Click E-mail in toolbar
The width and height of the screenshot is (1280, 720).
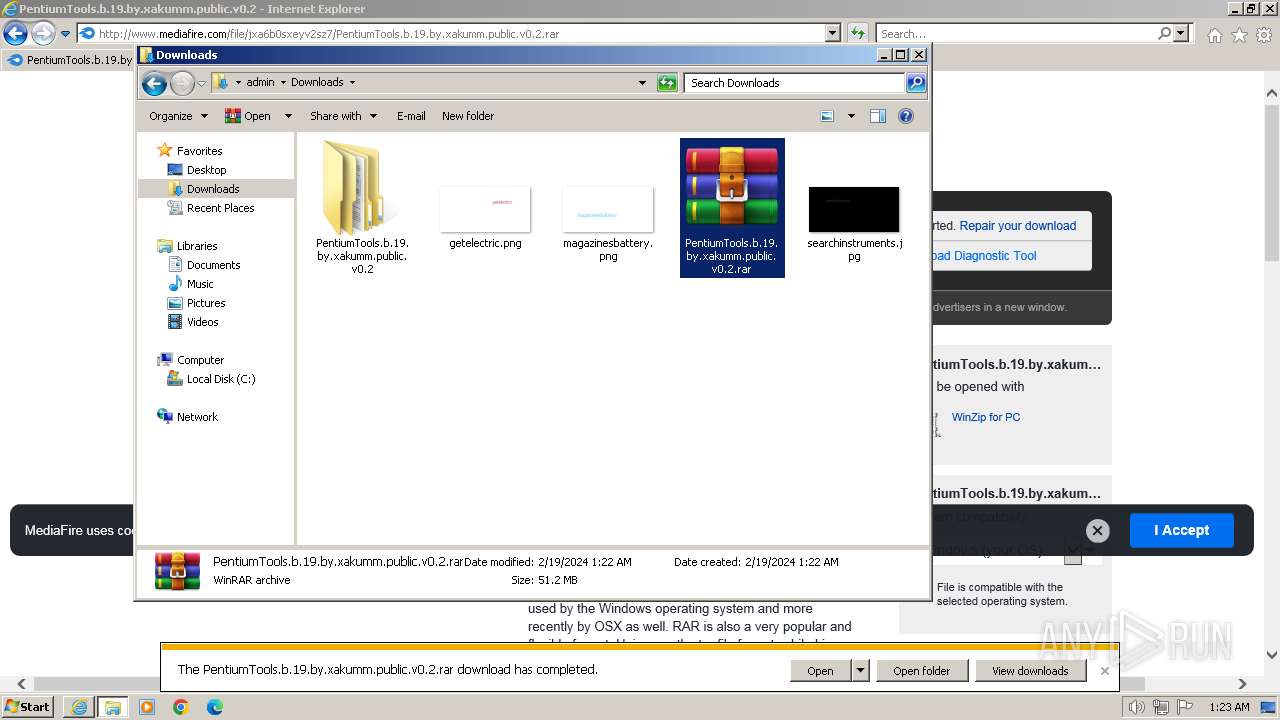pos(411,116)
